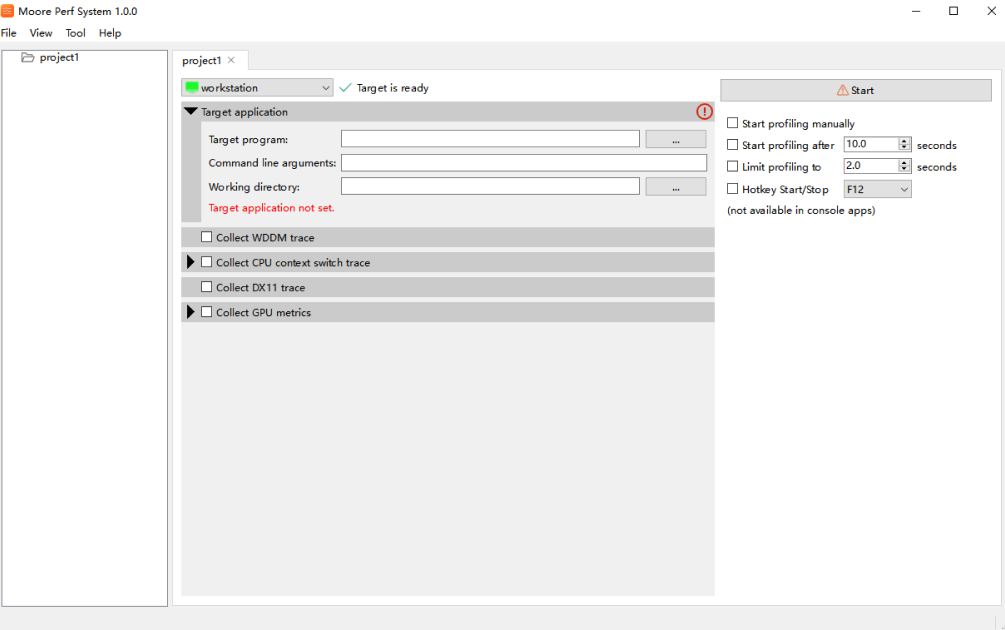Close the project1 tab
Image resolution: width=1005 pixels, height=630 pixels.
[232, 61]
